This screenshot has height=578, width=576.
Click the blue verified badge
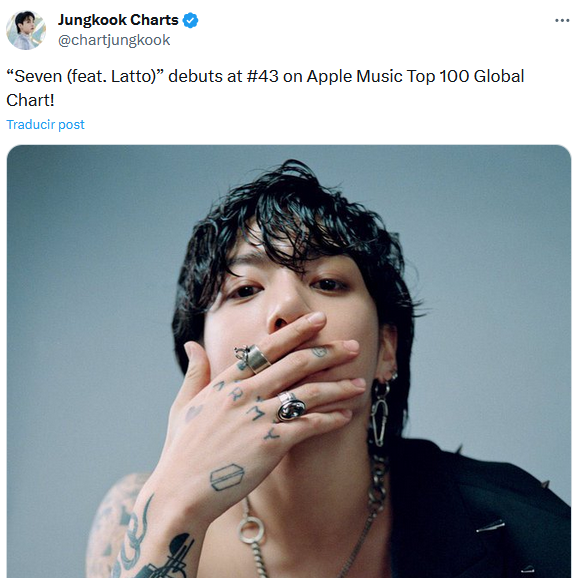tap(191, 20)
